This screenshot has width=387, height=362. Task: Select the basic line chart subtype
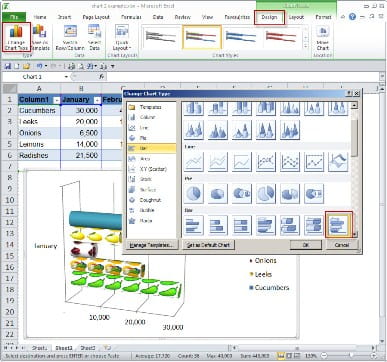tap(194, 162)
